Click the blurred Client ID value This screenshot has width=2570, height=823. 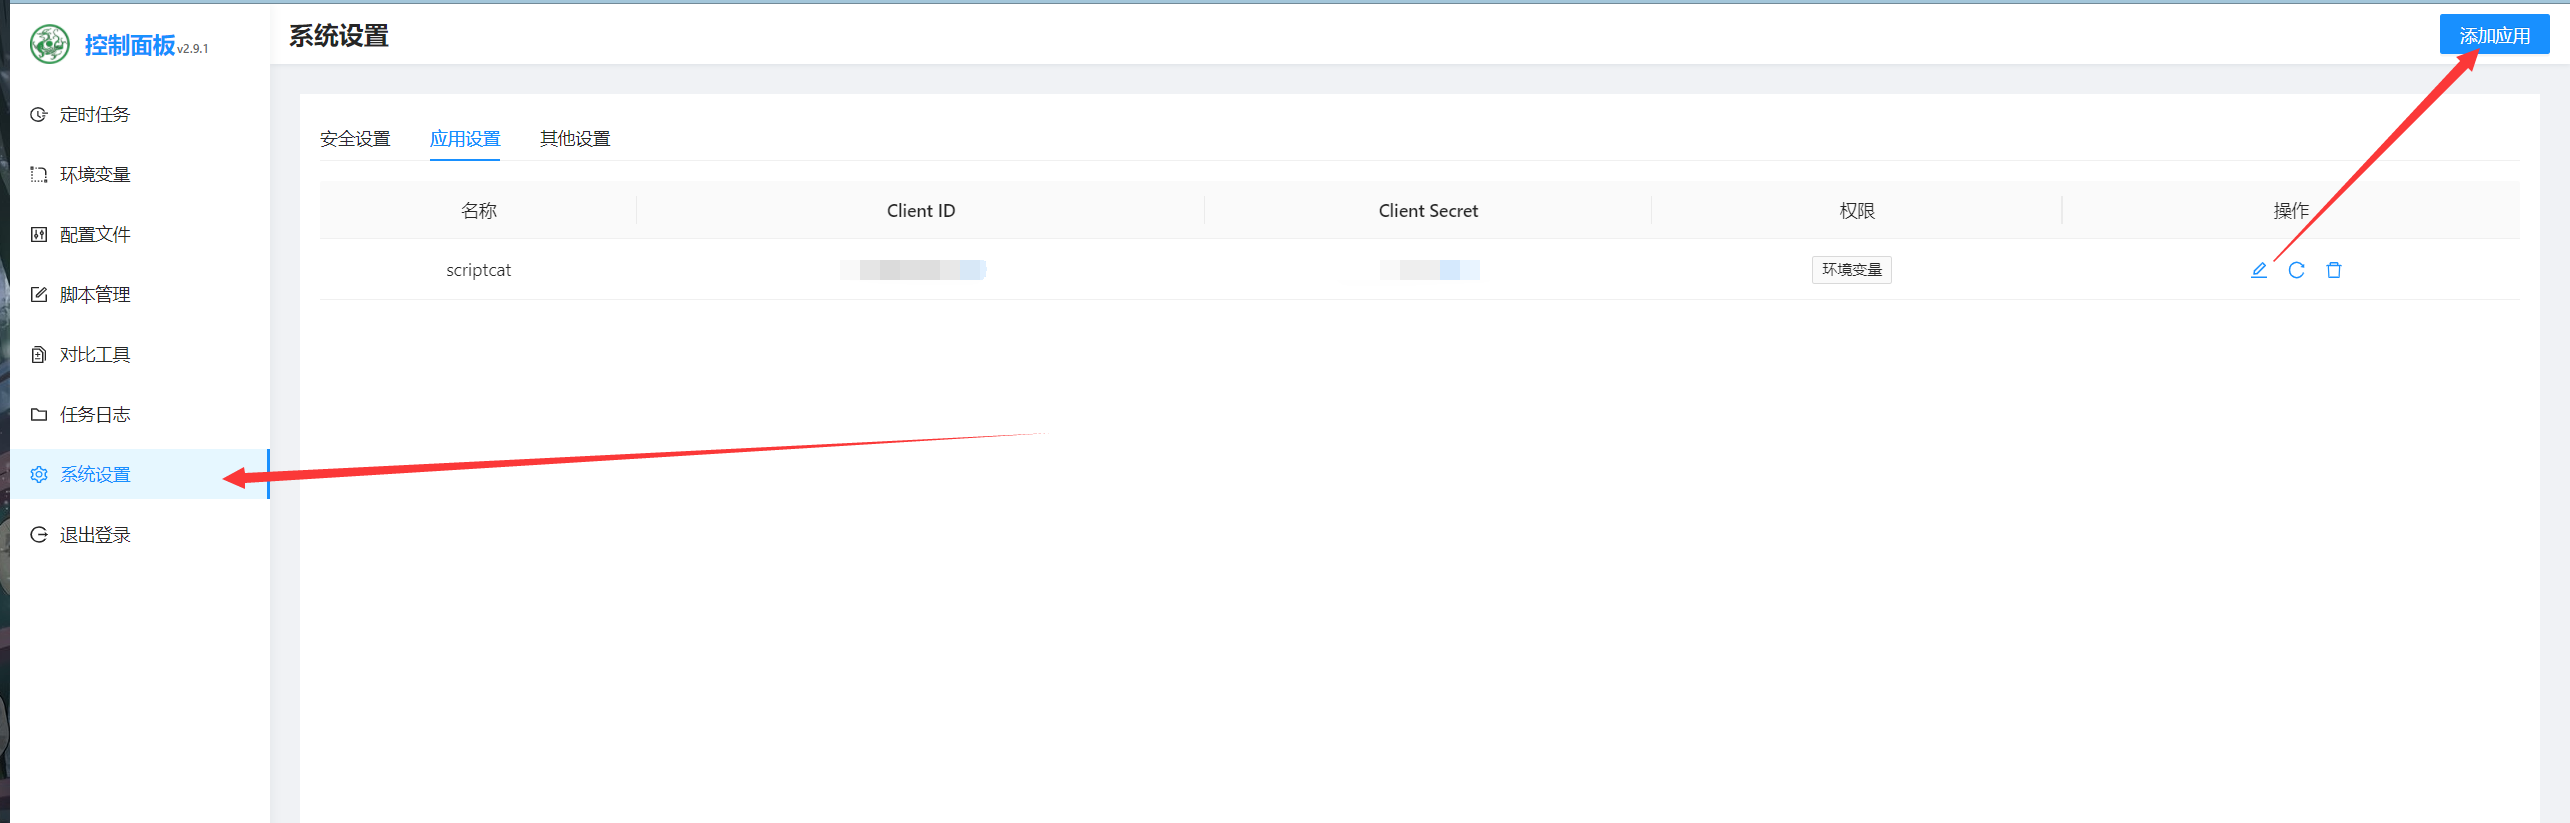tap(913, 270)
